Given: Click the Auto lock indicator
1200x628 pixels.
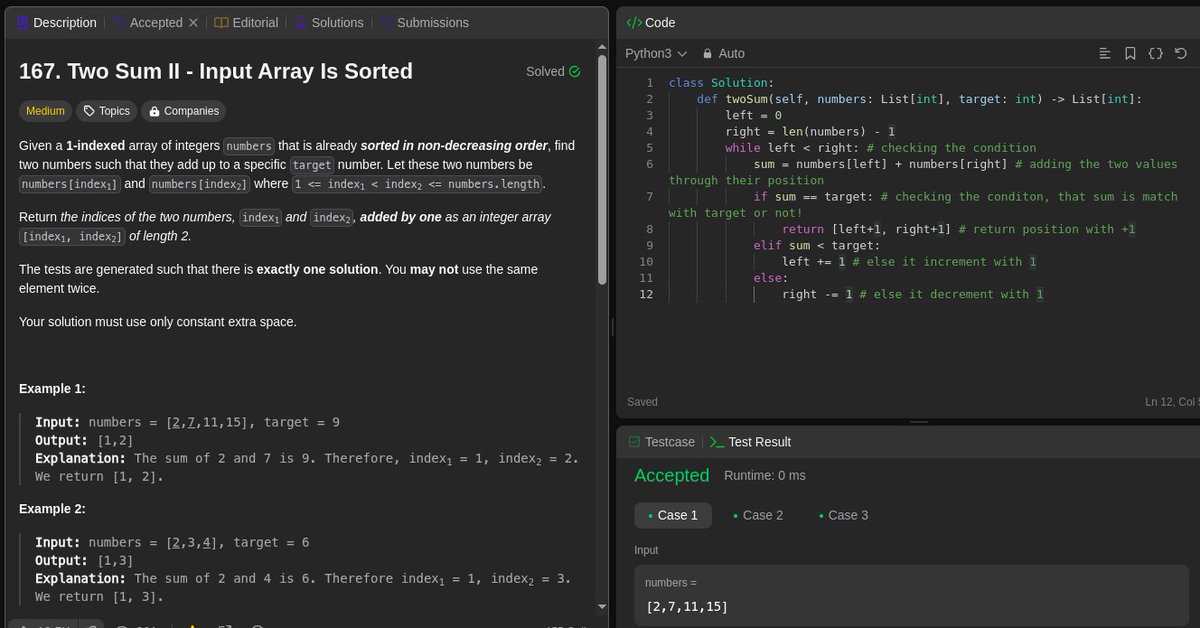Looking at the screenshot, I should 723,53.
